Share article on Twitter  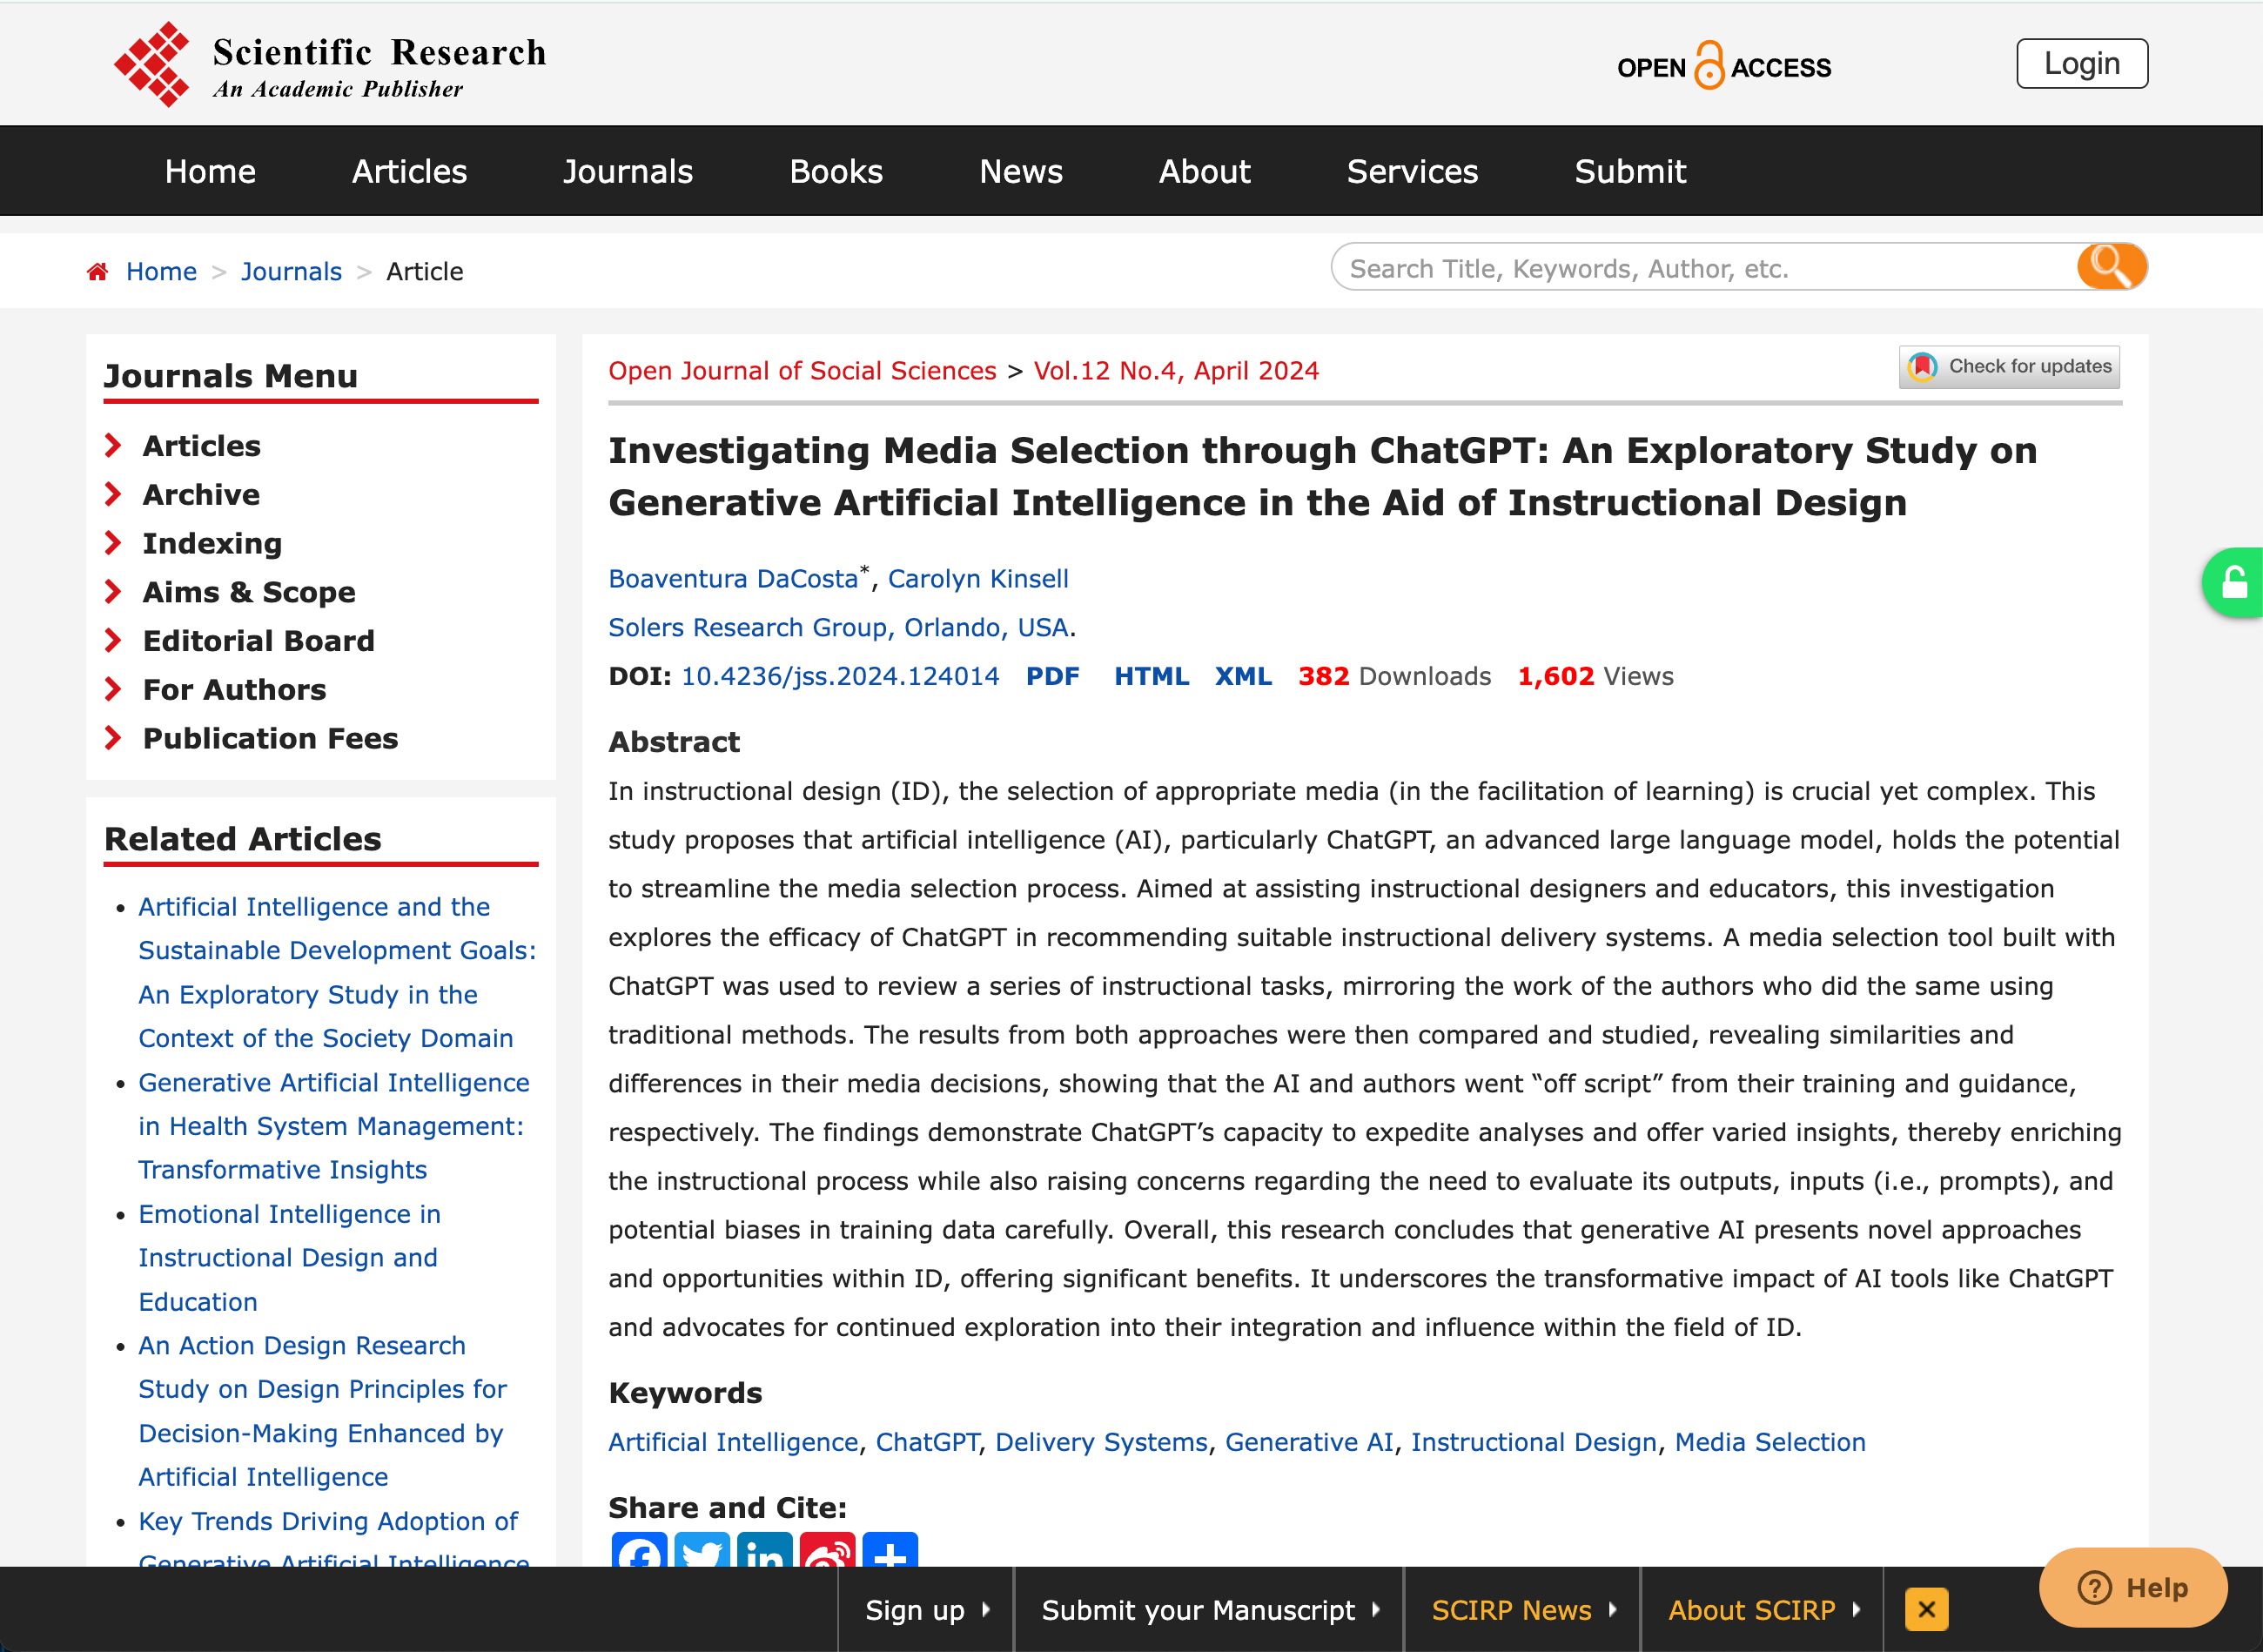click(x=702, y=1550)
